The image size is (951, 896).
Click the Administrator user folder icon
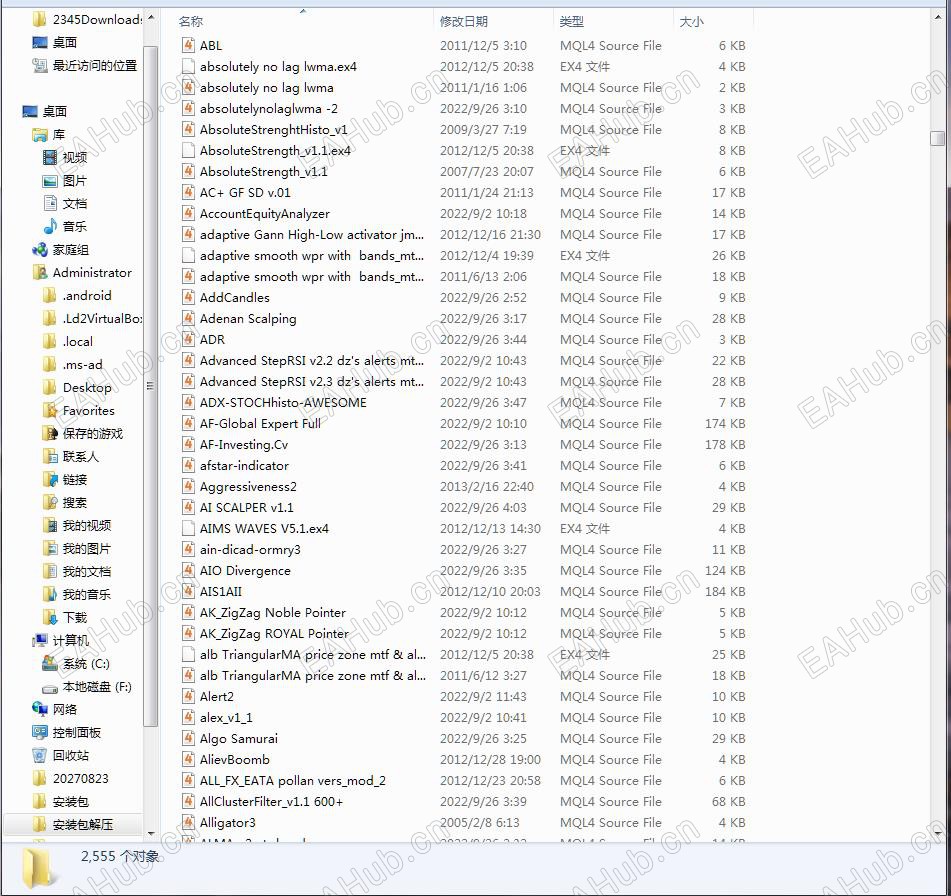pyautogui.click(x=39, y=272)
